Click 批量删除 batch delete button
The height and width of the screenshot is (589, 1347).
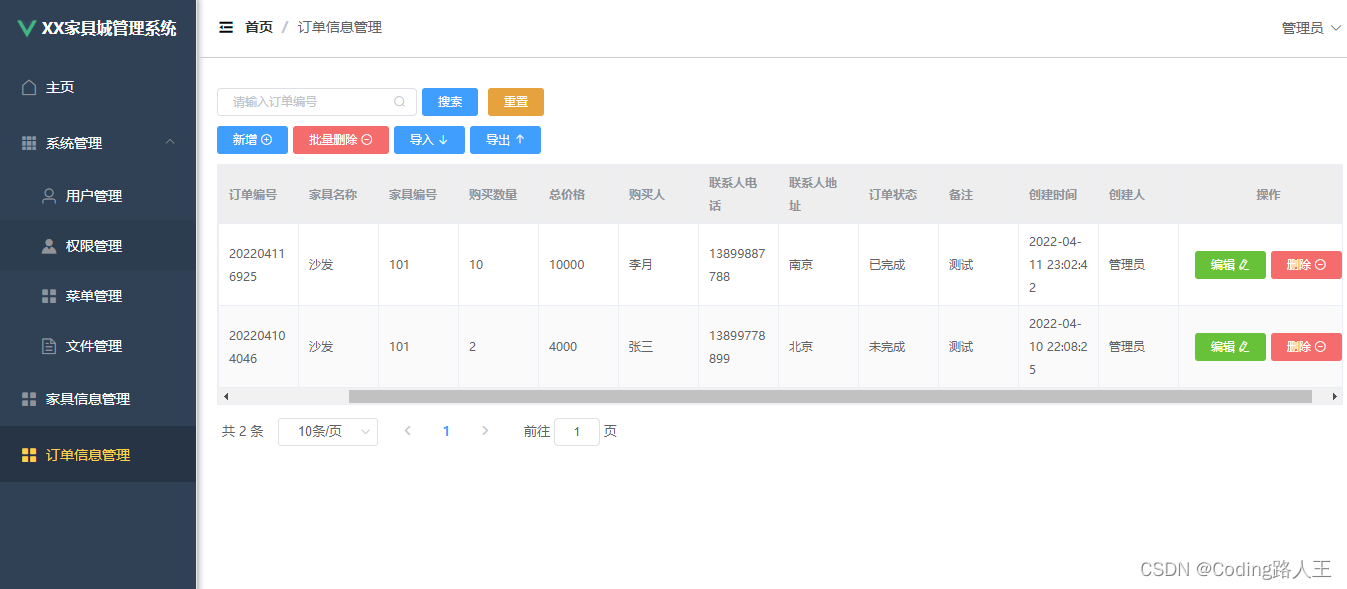coord(340,140)
